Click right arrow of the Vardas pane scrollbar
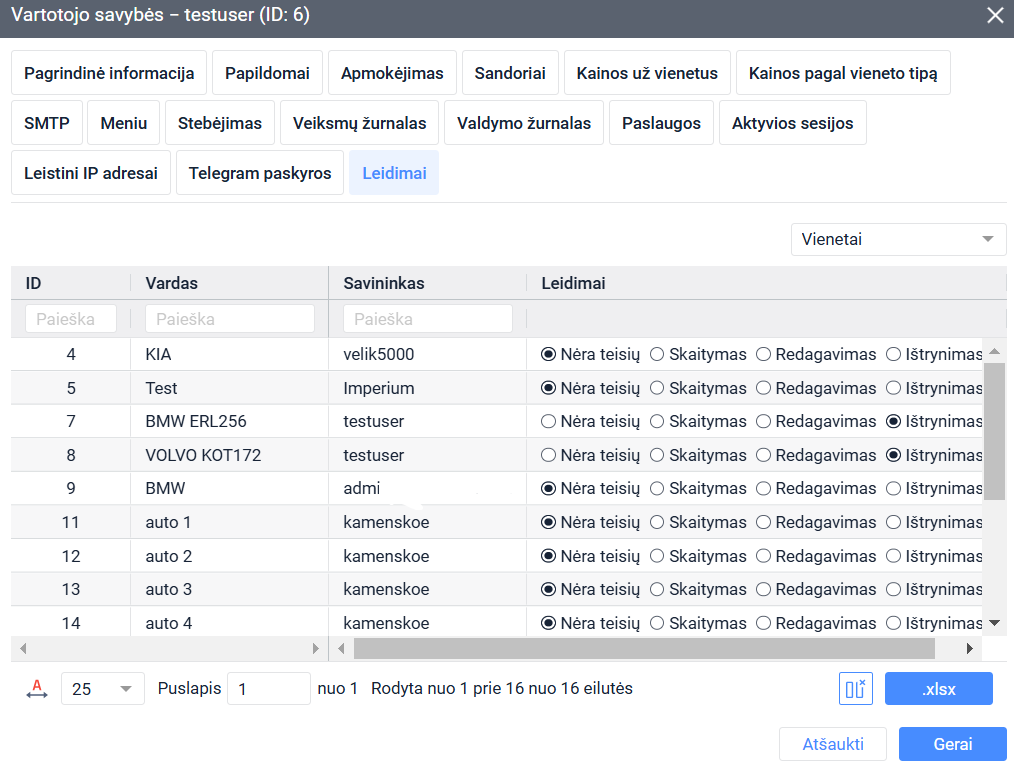 315,649
